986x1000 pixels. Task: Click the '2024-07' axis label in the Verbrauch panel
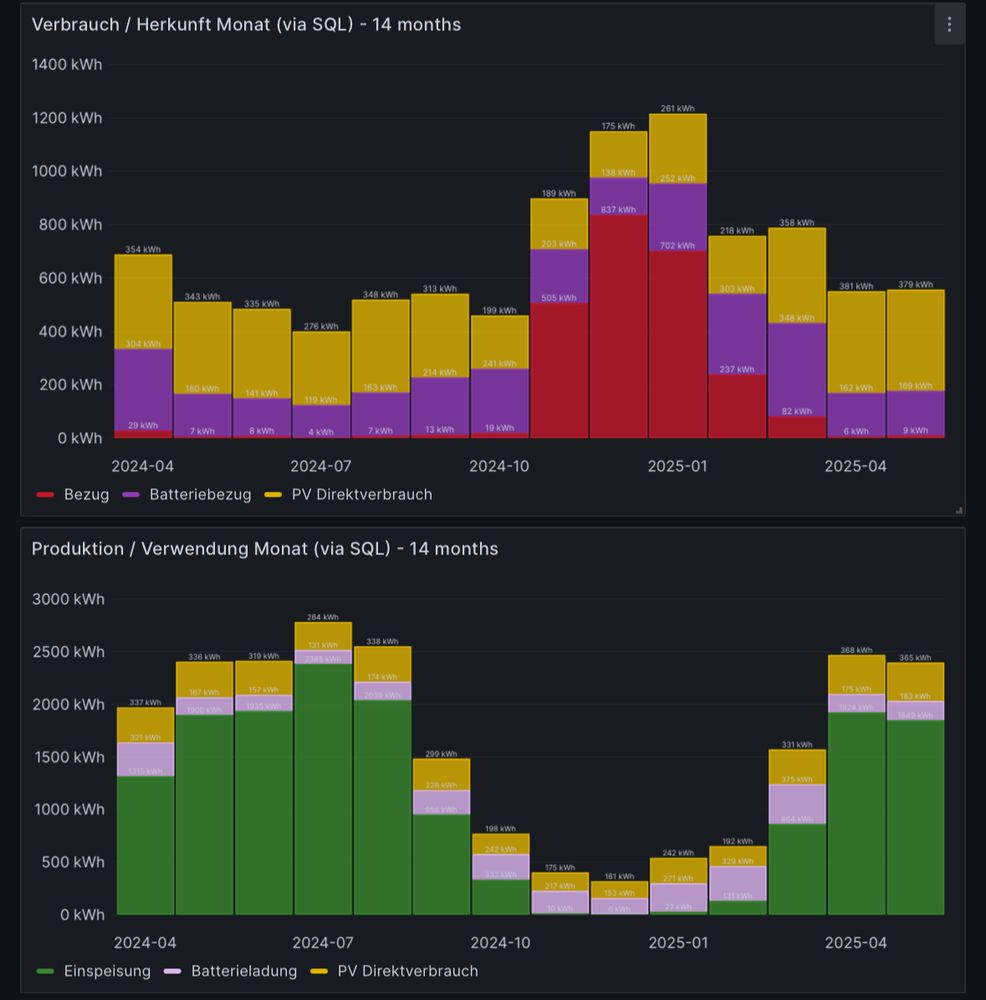click(x=321, y=466)
